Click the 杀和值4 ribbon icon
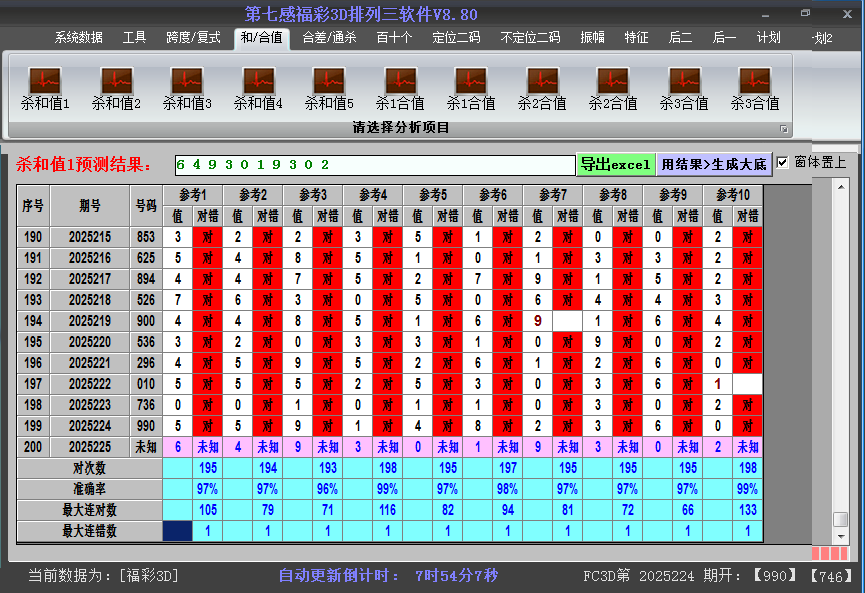Image resolution: width=865 pixels, height=593 pixels. coord(258,82)
